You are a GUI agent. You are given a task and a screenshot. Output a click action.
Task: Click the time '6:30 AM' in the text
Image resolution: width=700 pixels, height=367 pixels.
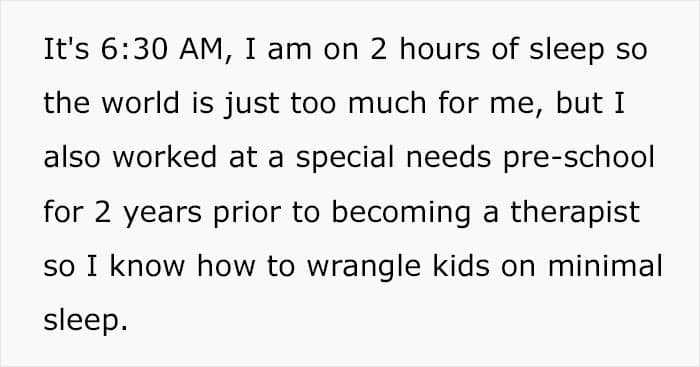point(163,49)
